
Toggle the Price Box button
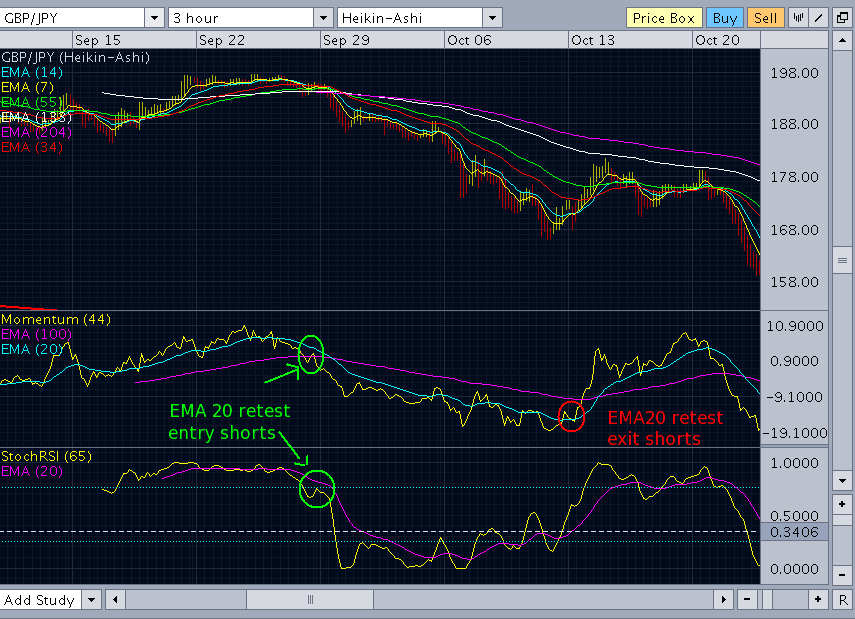coord(664,18)
